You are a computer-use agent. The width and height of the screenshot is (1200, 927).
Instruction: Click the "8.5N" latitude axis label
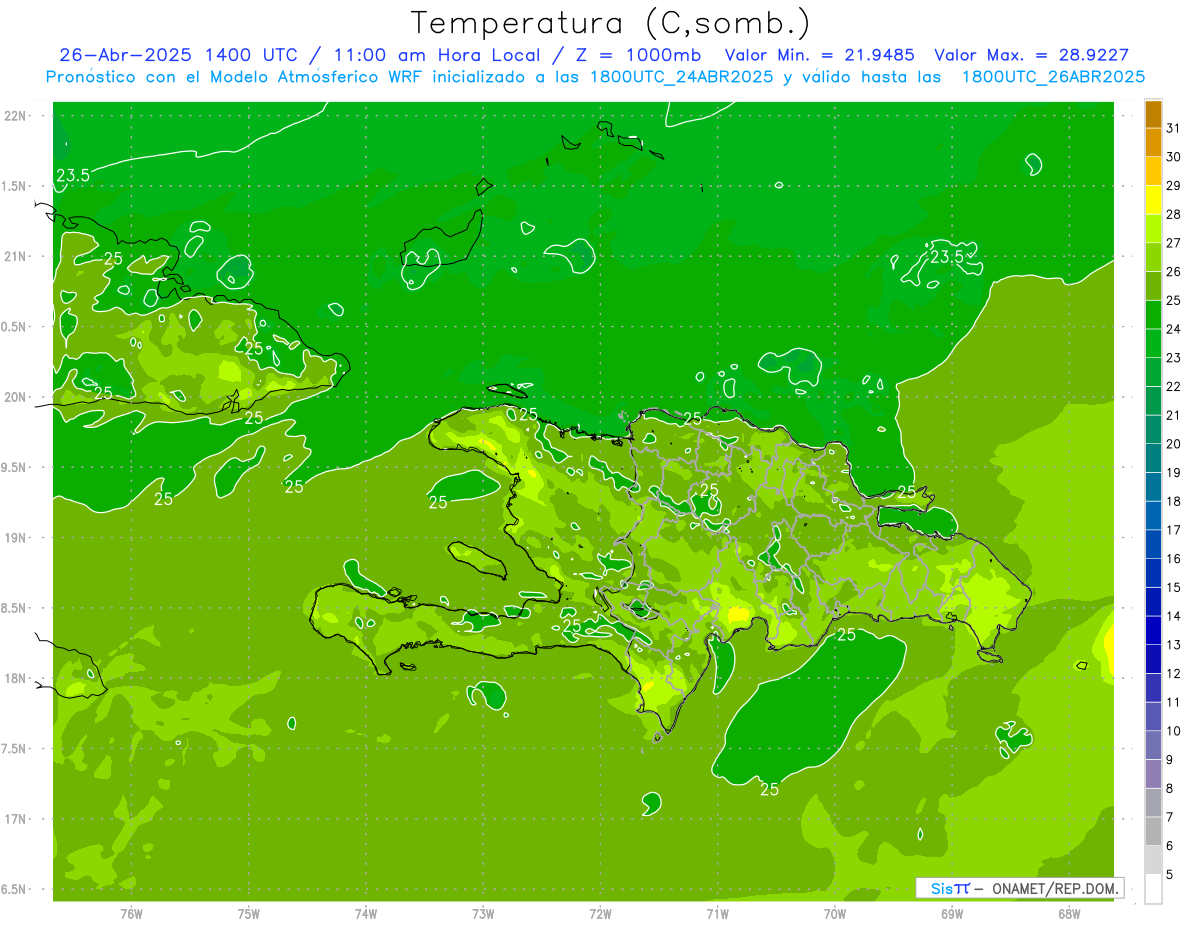click(x=15, y=608)
